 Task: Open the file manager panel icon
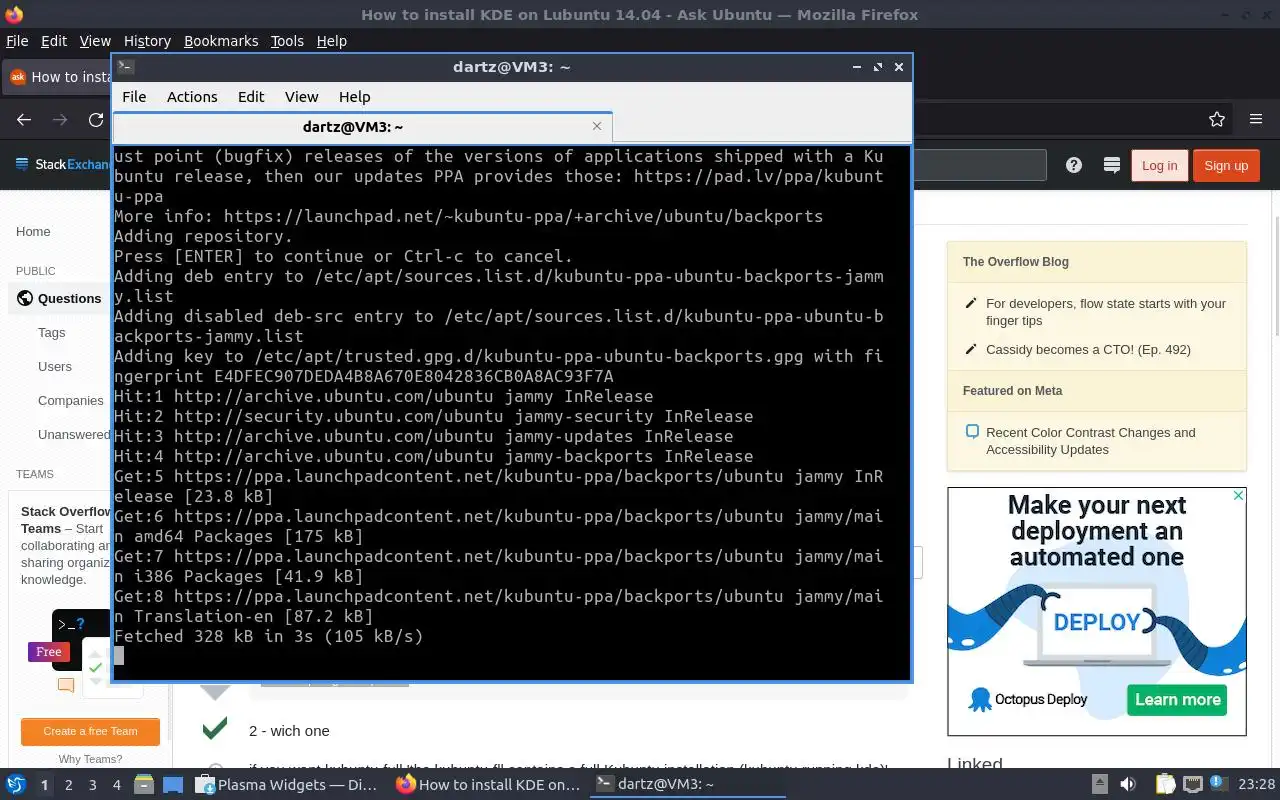pos(143,785)
